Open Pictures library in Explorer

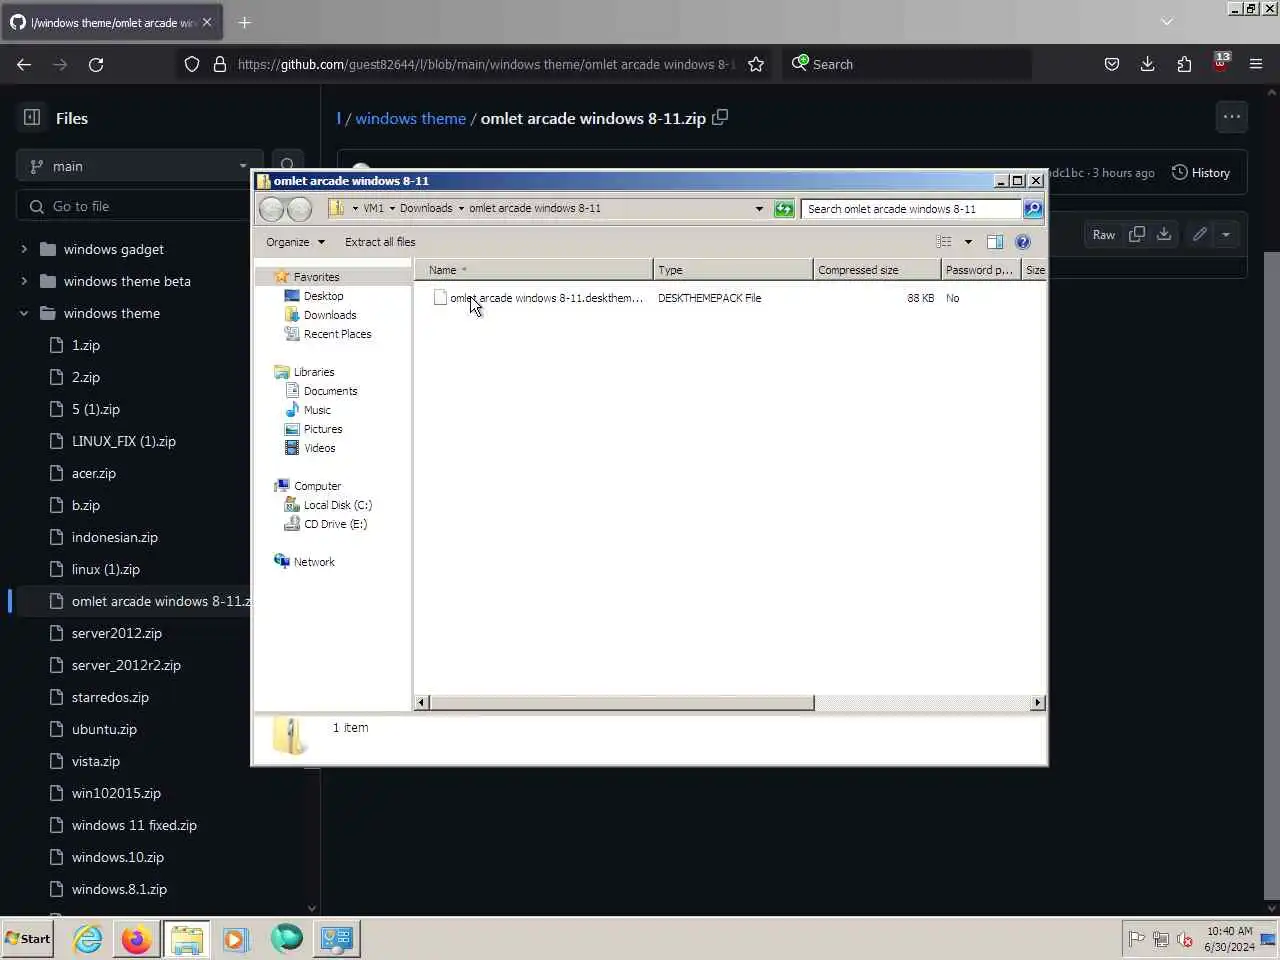323,429
